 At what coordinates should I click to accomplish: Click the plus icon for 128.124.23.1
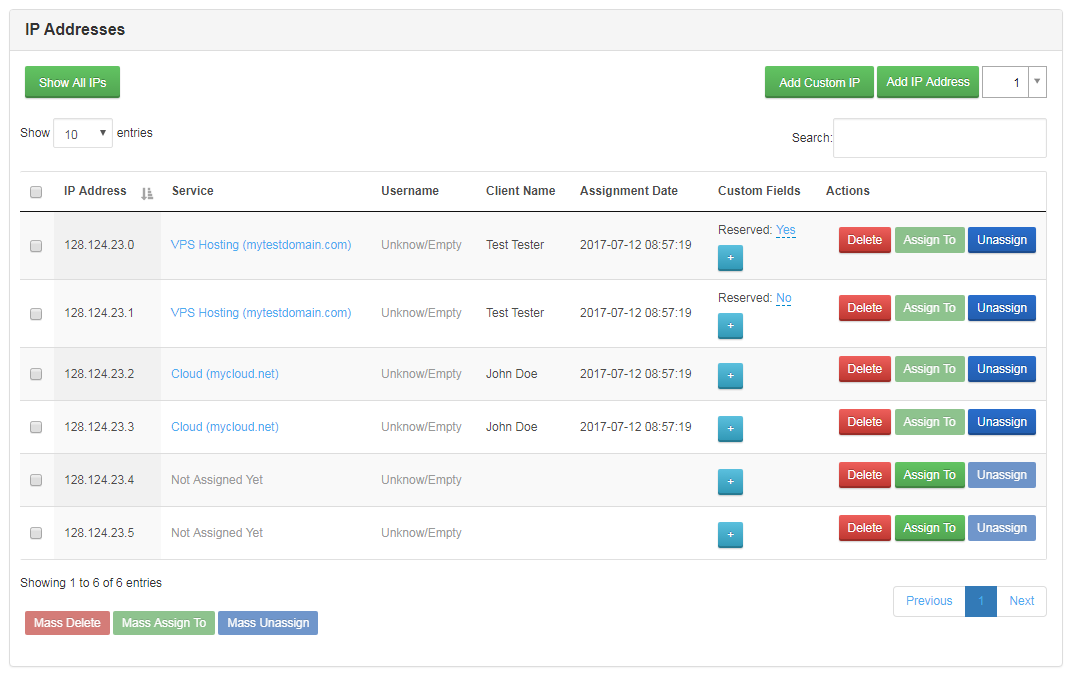click(730, 326)
